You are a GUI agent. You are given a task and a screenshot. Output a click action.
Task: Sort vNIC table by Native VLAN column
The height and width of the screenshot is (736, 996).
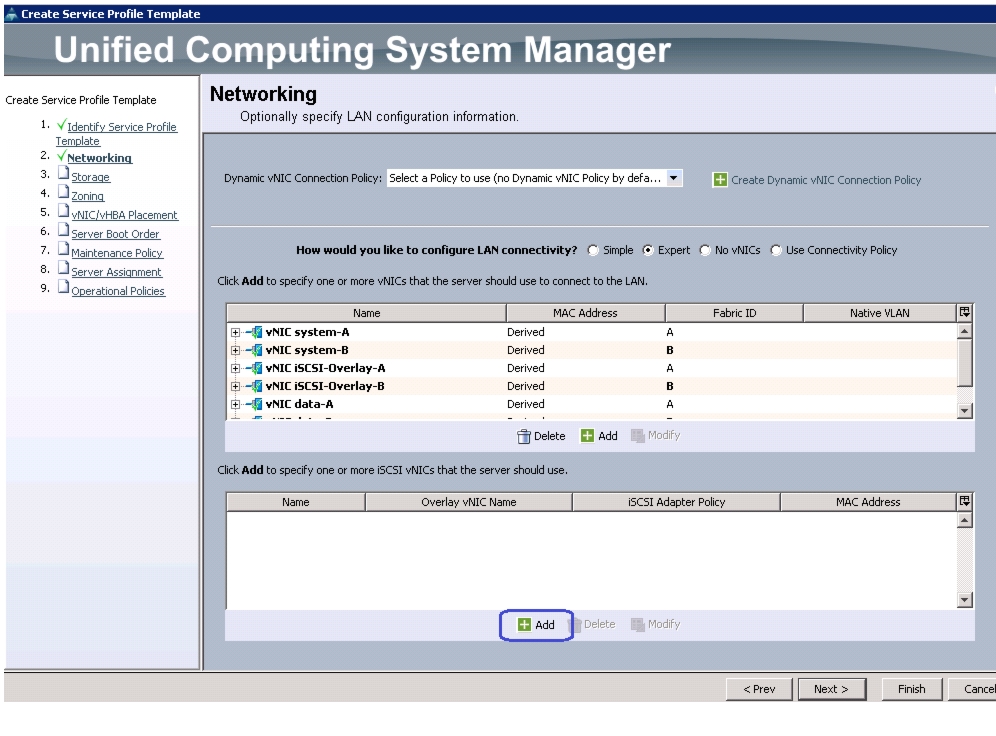[880, 313]
